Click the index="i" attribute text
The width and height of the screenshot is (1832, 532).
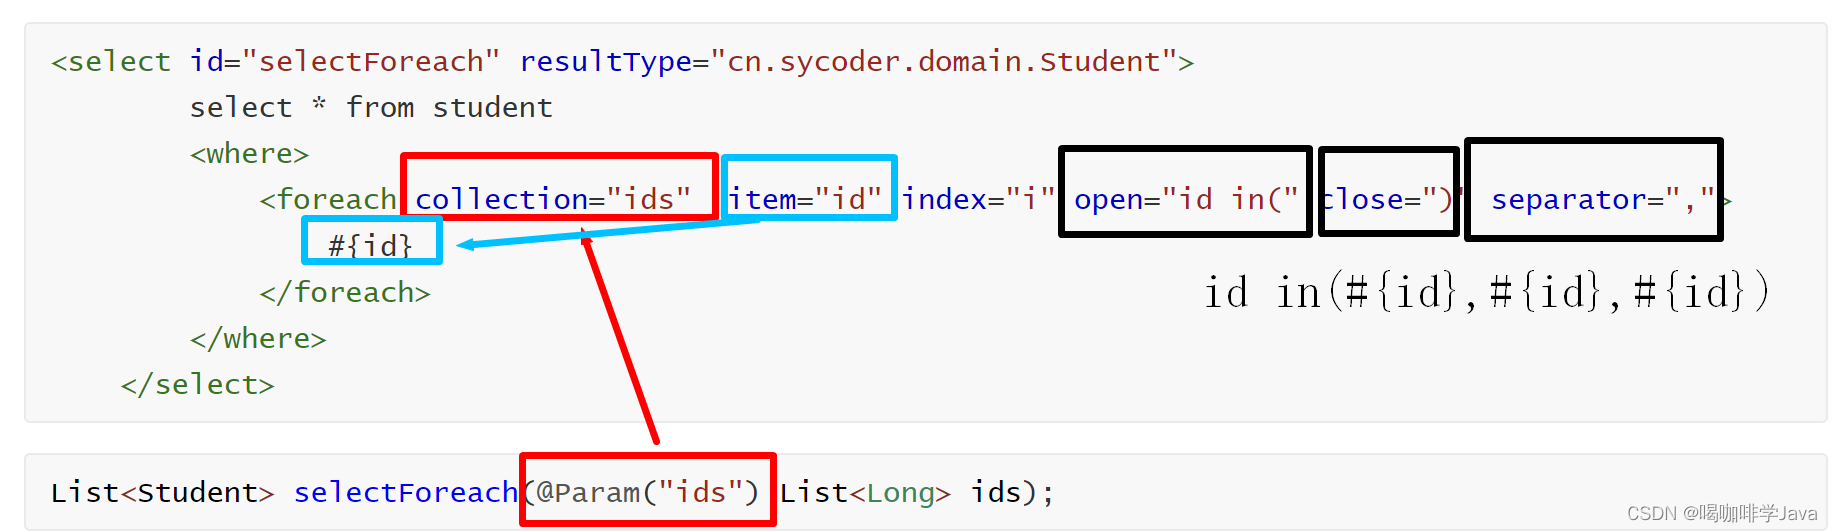coord(978,200)
